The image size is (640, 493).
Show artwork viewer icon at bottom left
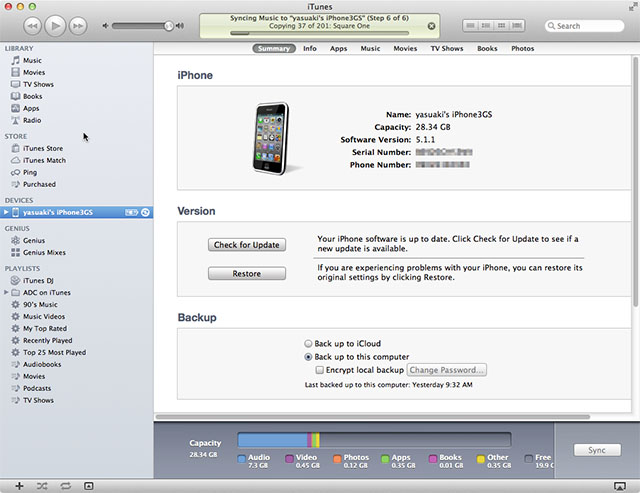(89, 485)
